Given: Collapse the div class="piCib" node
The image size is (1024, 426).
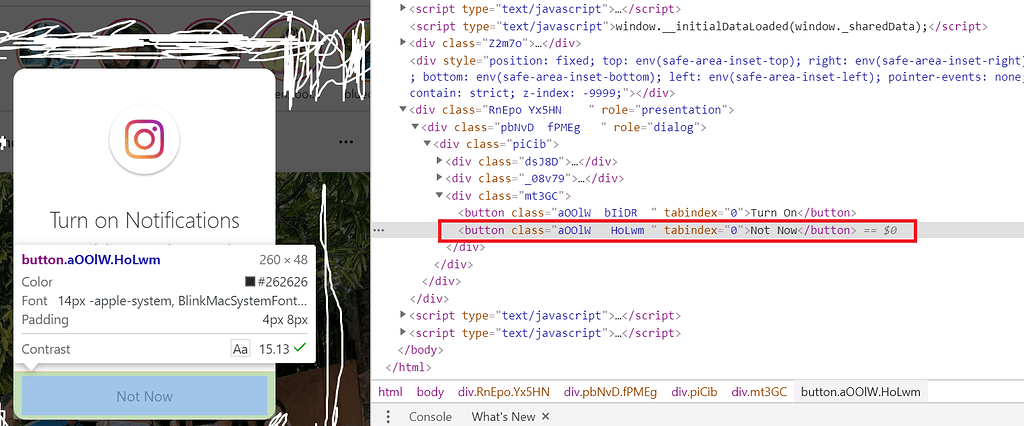Looking at the screenshot, I should tap(427, 144).
